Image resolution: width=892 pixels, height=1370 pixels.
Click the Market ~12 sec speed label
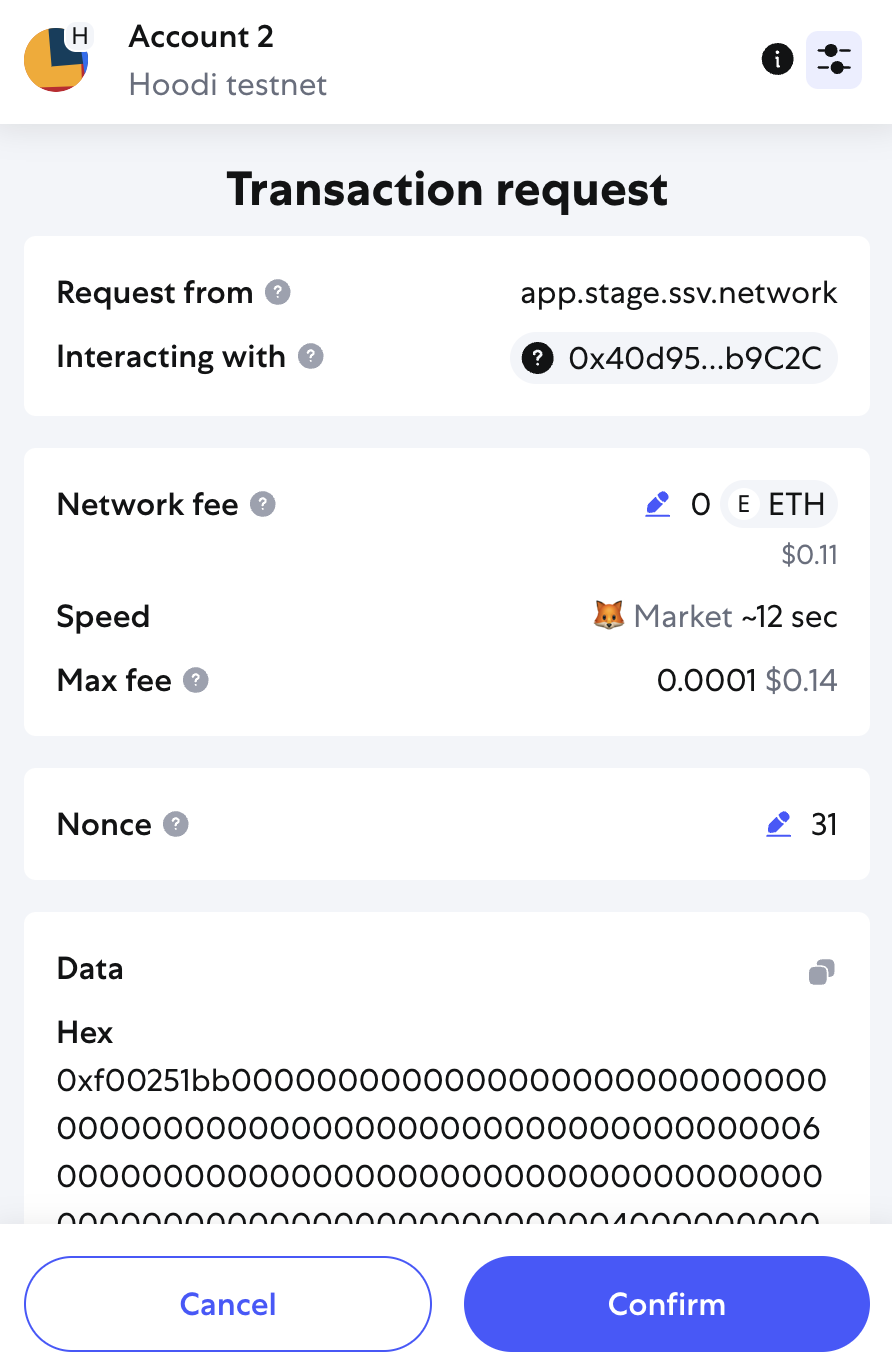(736, 617)
